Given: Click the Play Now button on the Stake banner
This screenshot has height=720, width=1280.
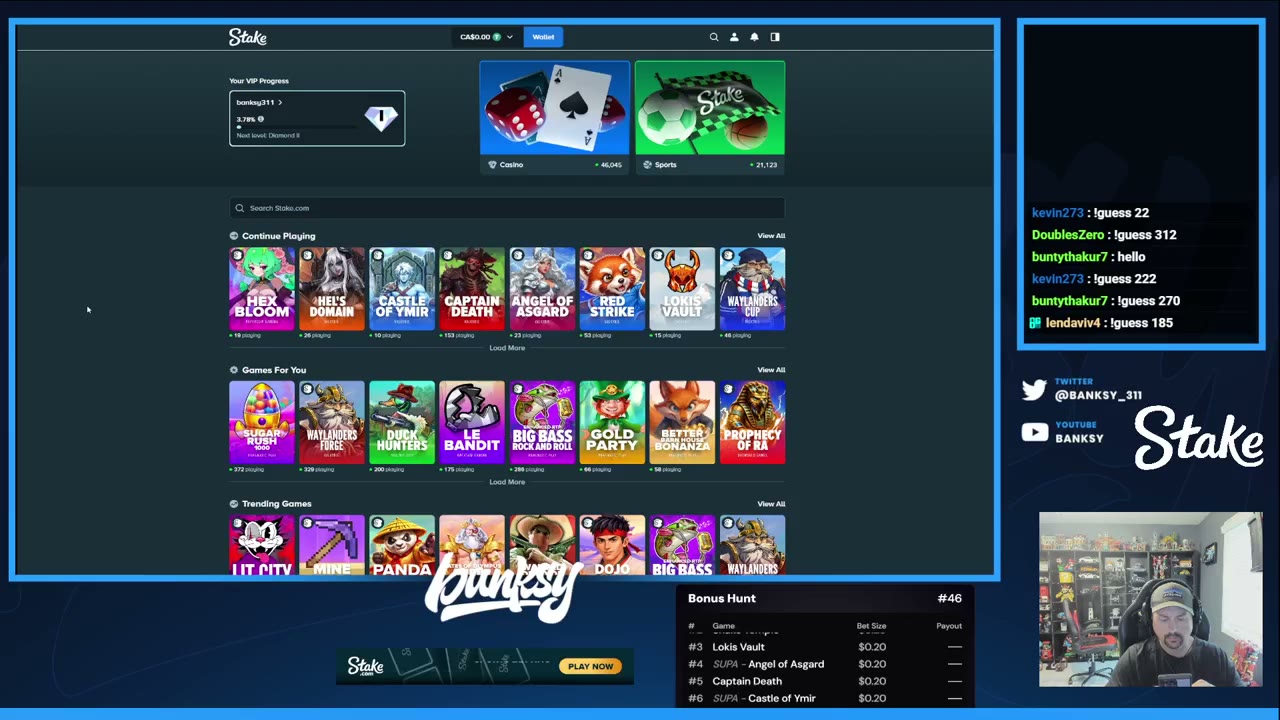Looking at the screenshot, I should pyautogui.click(x=590, y=666).
